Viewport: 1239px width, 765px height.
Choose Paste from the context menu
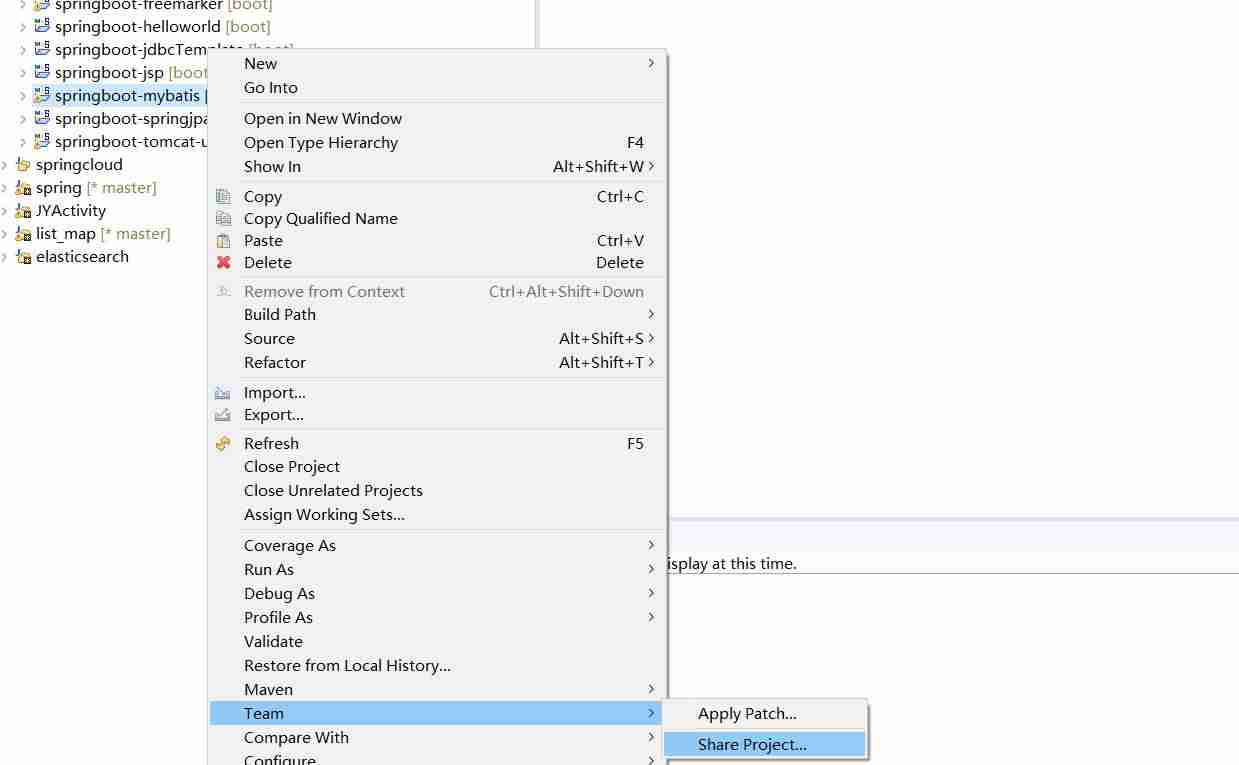pos(438,240)
